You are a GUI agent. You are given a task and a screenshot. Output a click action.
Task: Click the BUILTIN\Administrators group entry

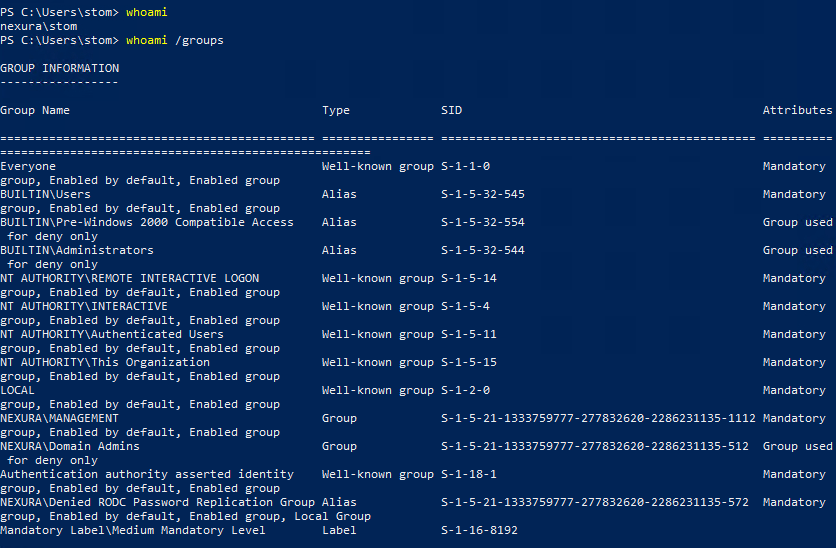click(77, 250)
